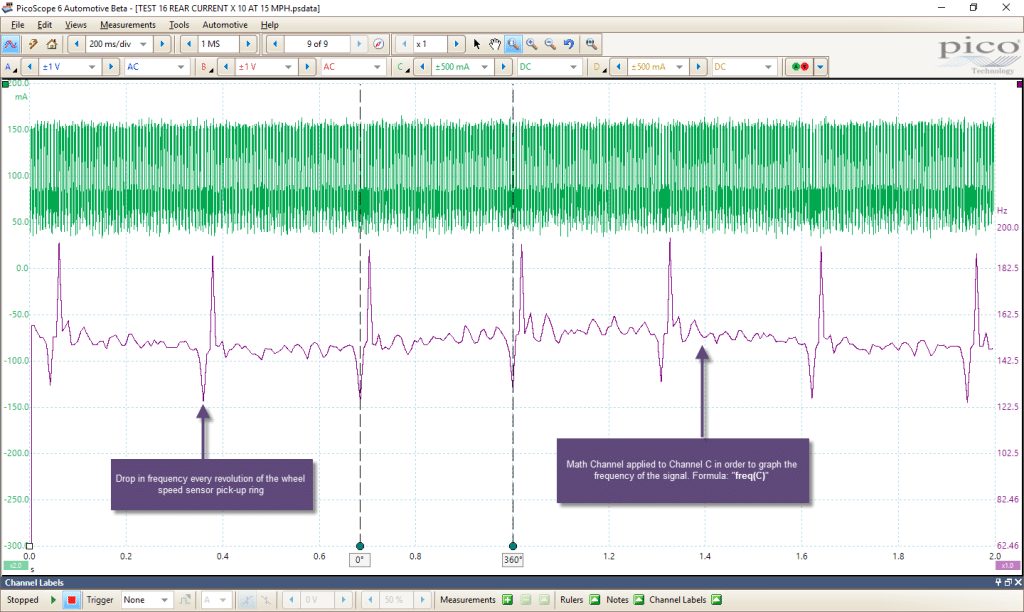Click the zoom to full view icon
Viewport: 1024px width, 612px height.
[x=591, y=44]
